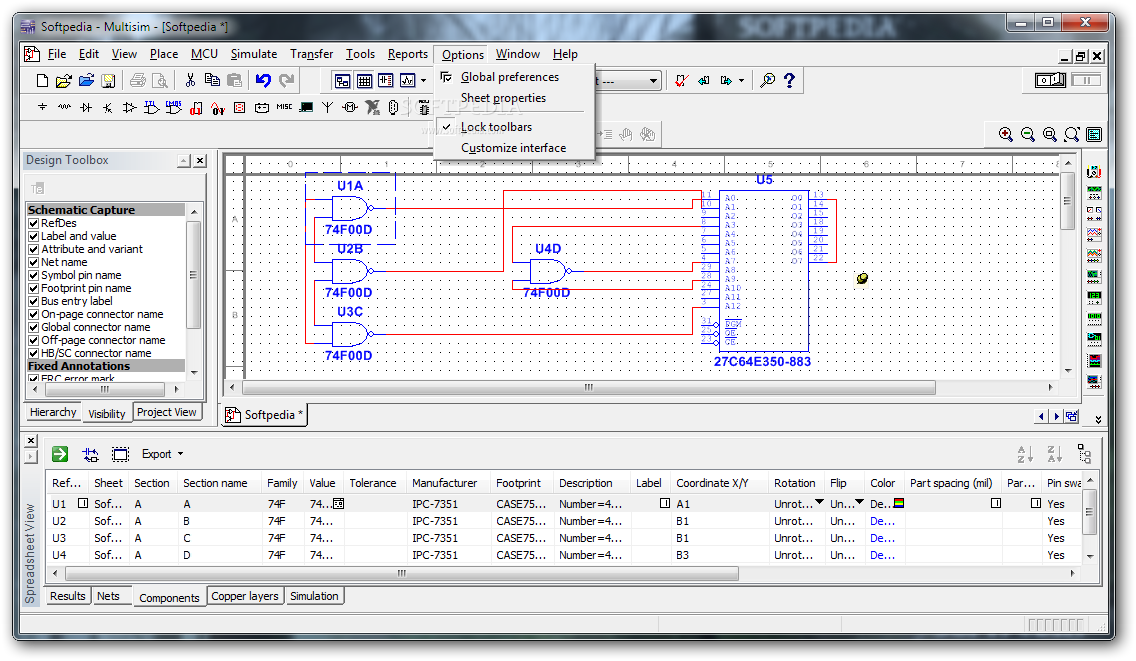Select the TTL gate component icon
This screenshot has height=661, width=1136.
[151, 107]
